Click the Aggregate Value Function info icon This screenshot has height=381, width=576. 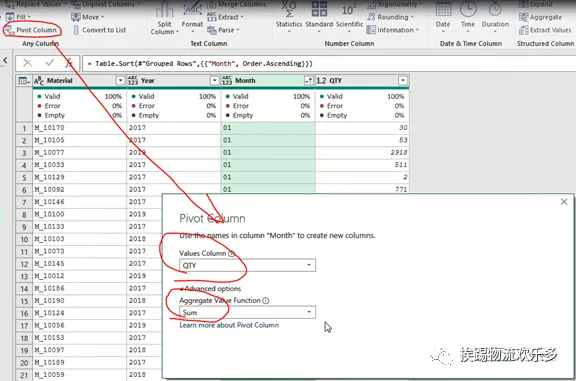266,300
